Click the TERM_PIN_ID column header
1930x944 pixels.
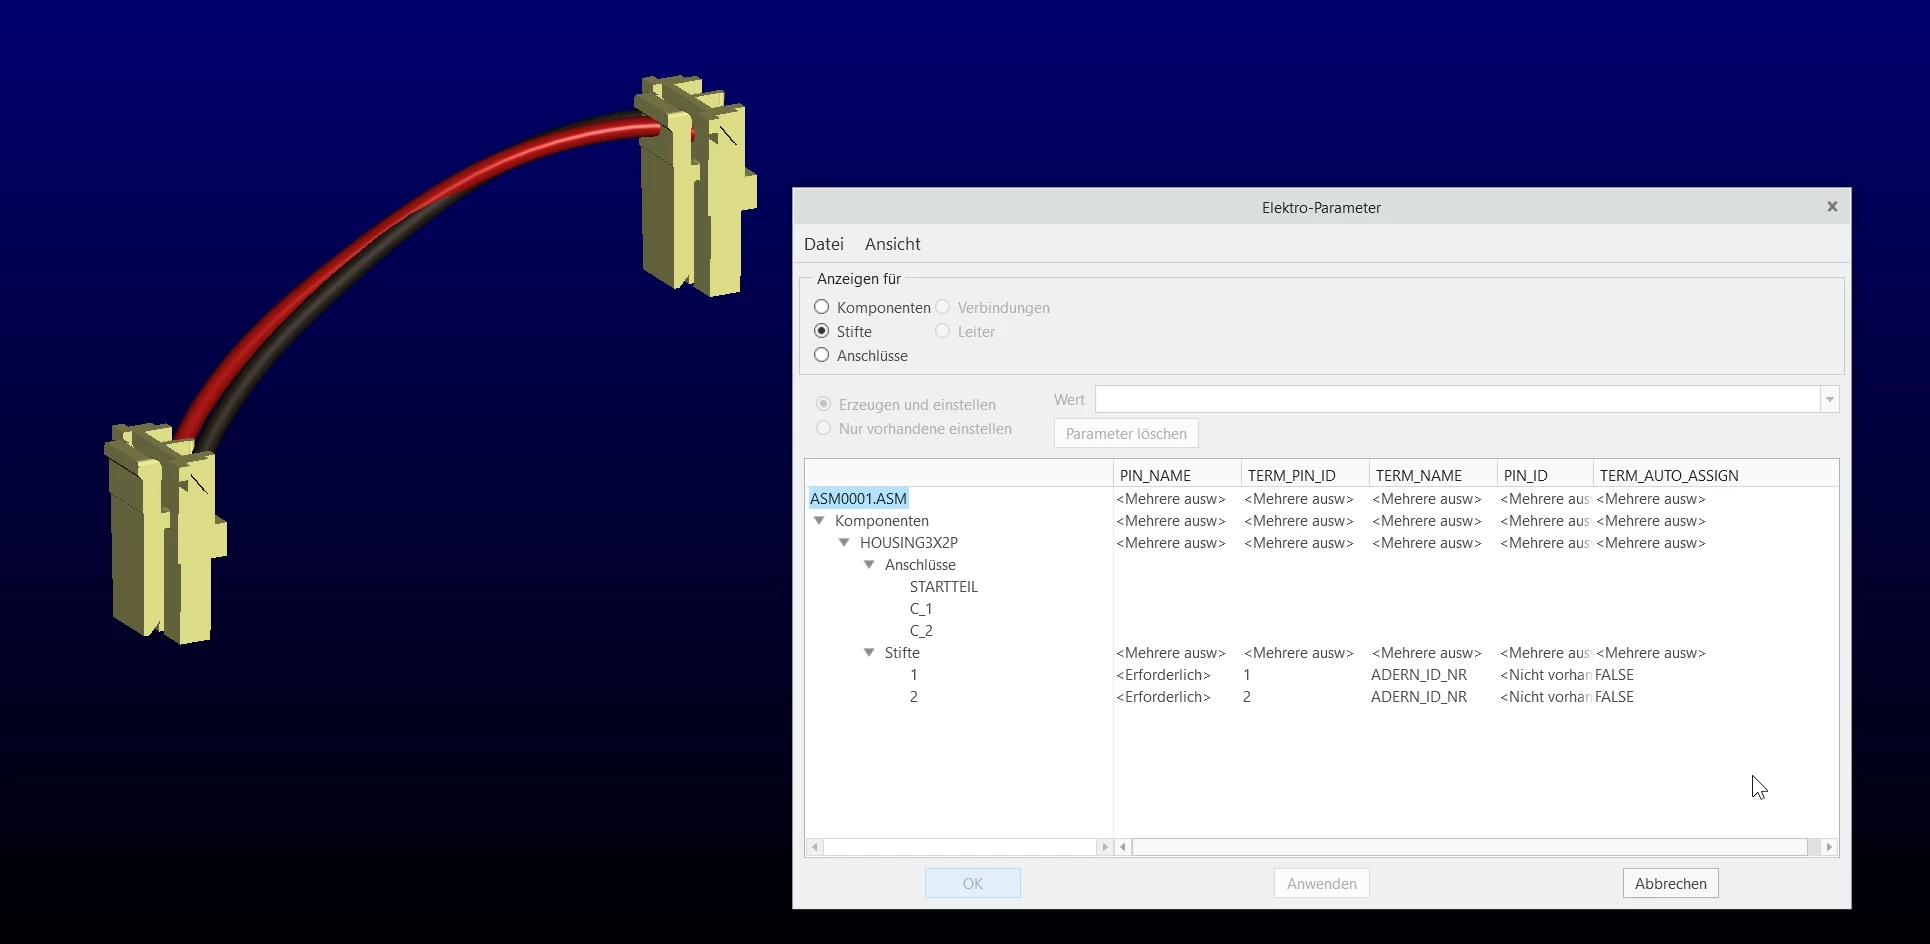pos(1305,475)
